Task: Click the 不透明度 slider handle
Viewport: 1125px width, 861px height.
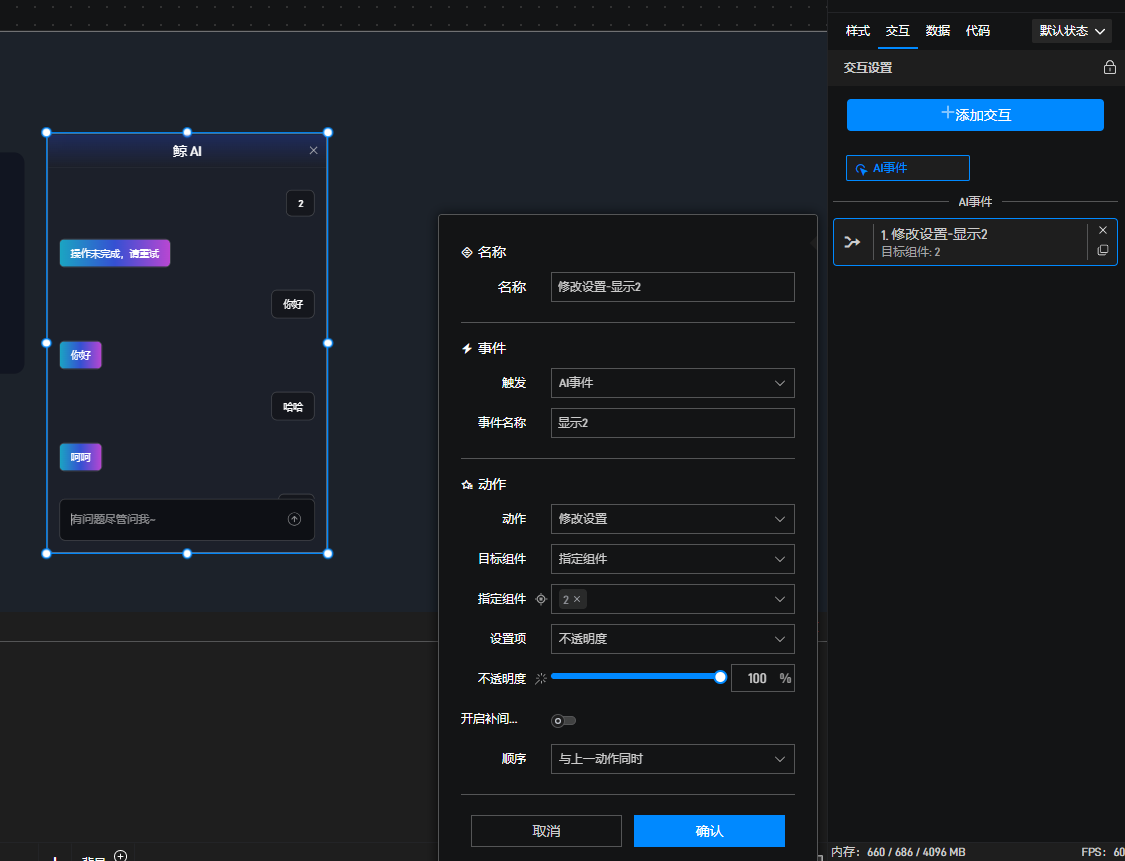Action: click(x=720, y=677)
